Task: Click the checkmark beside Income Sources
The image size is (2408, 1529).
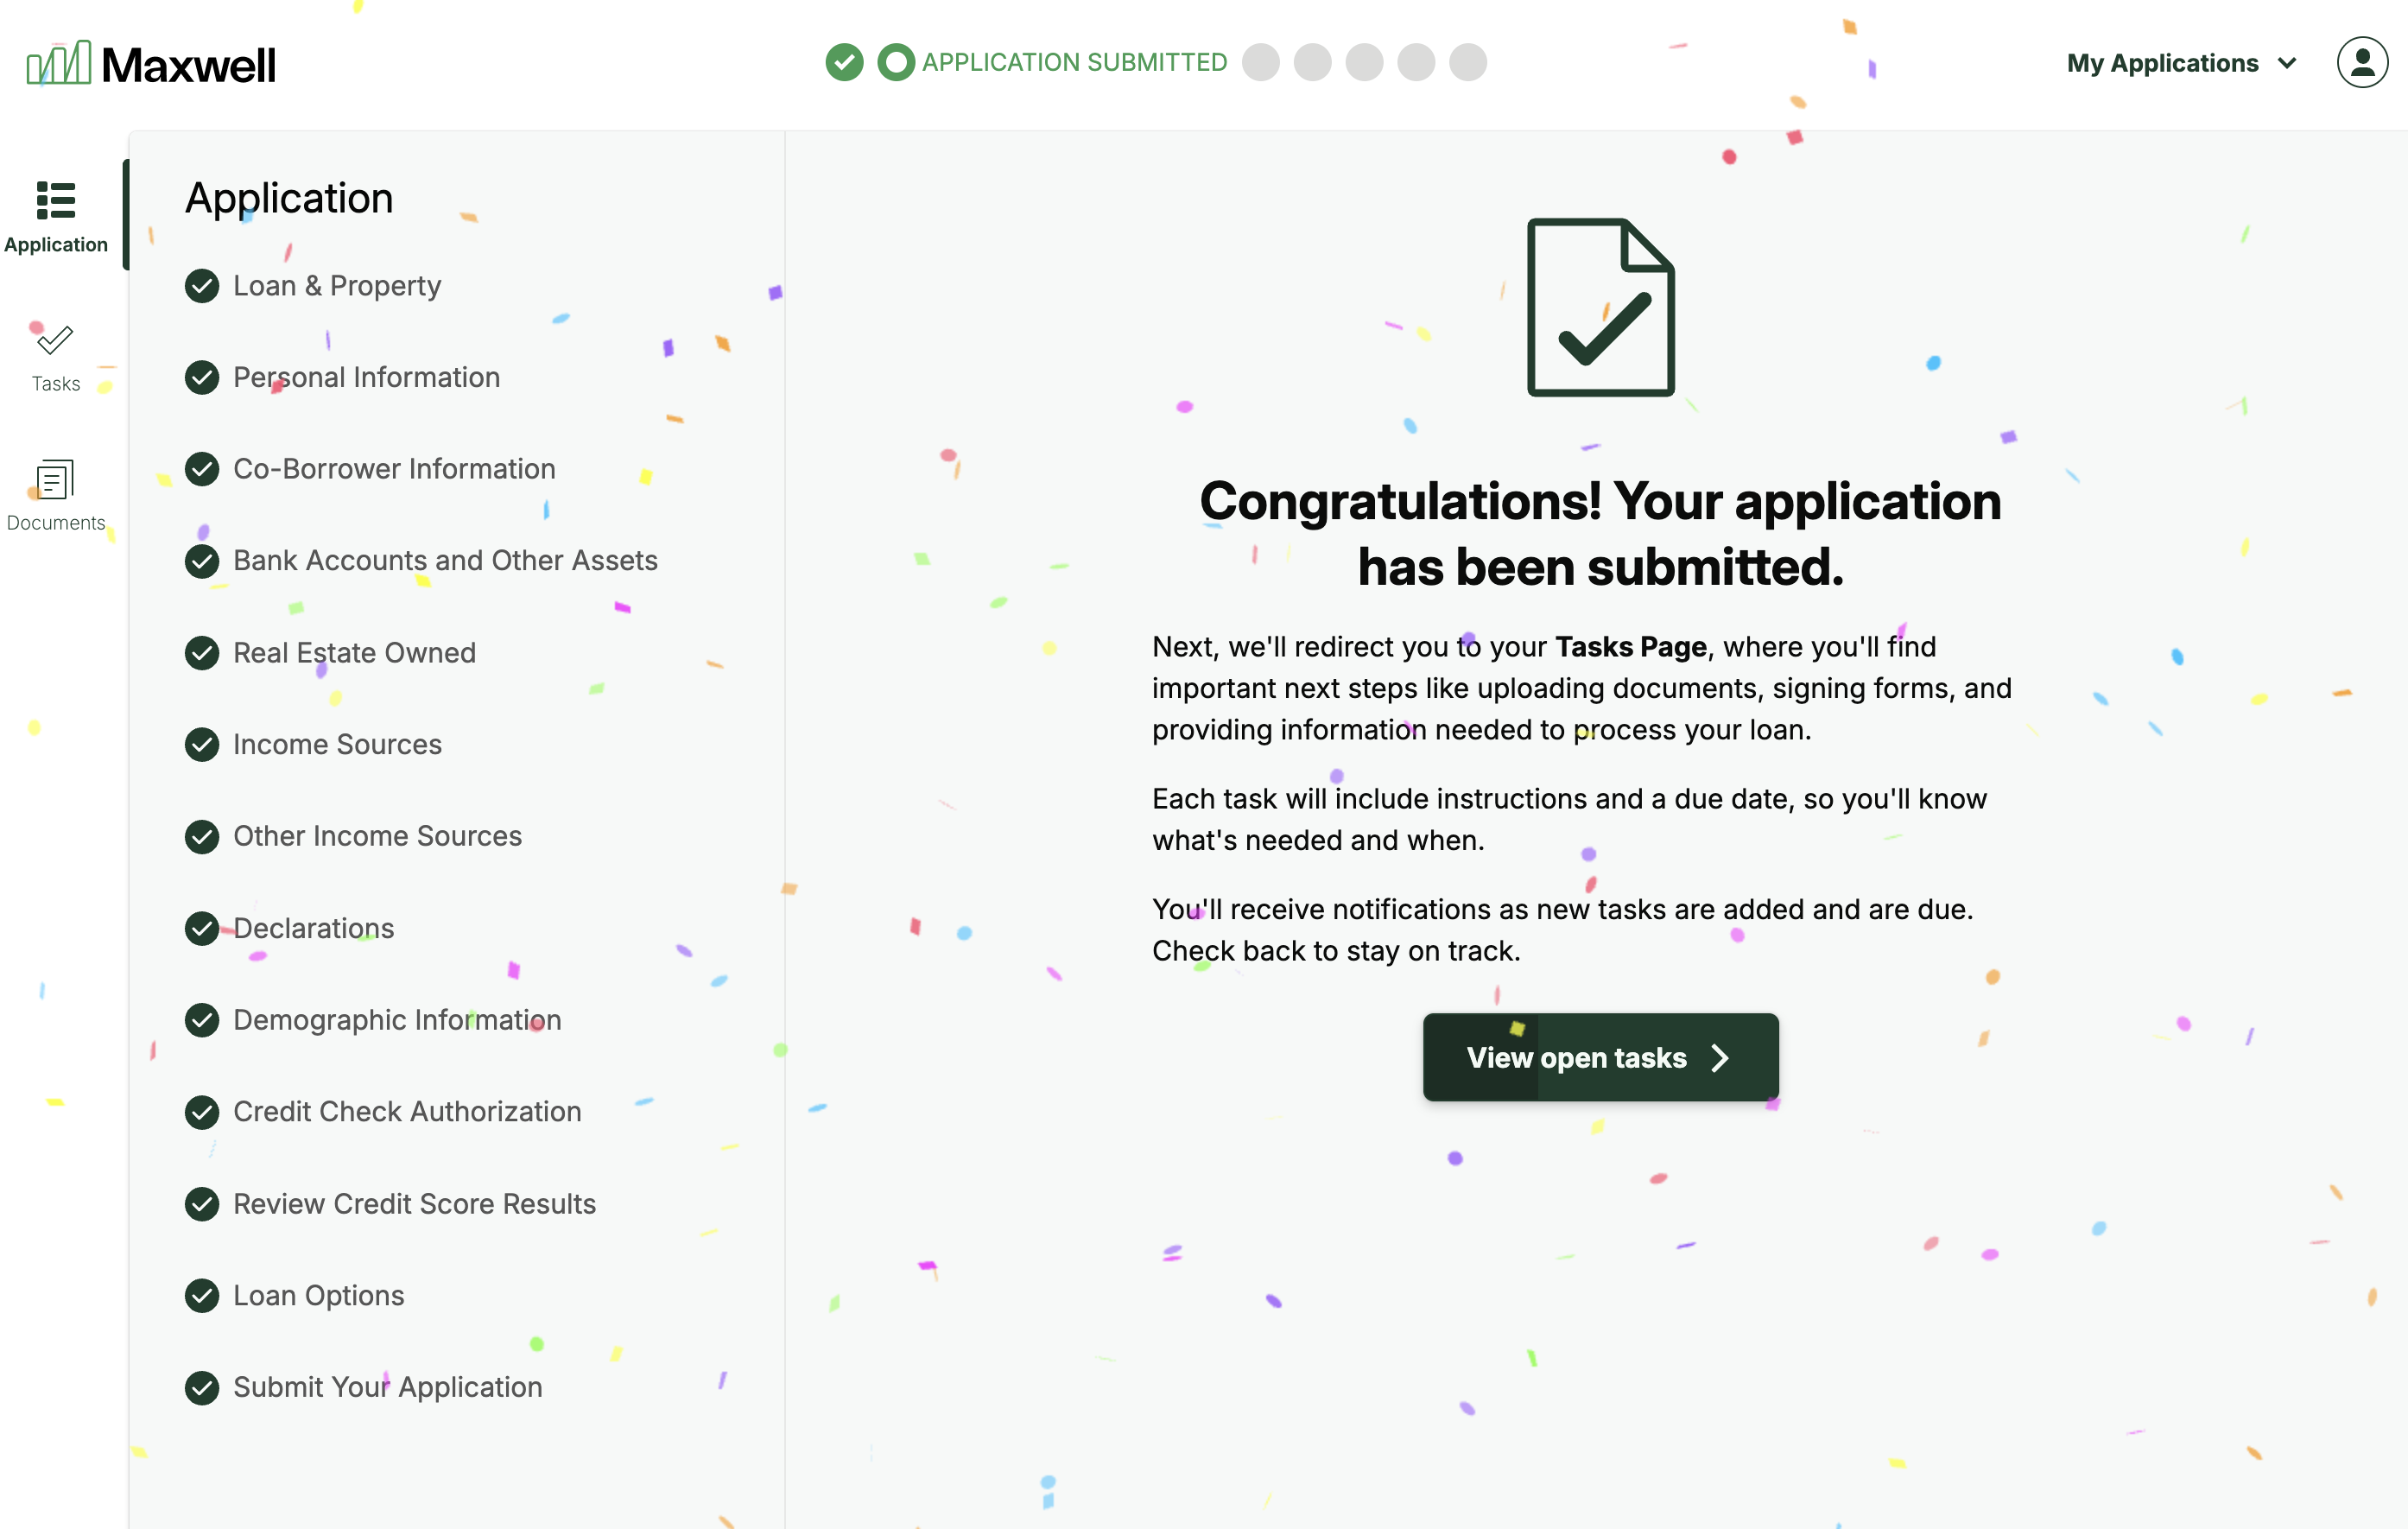Action: tap(202, 744)
